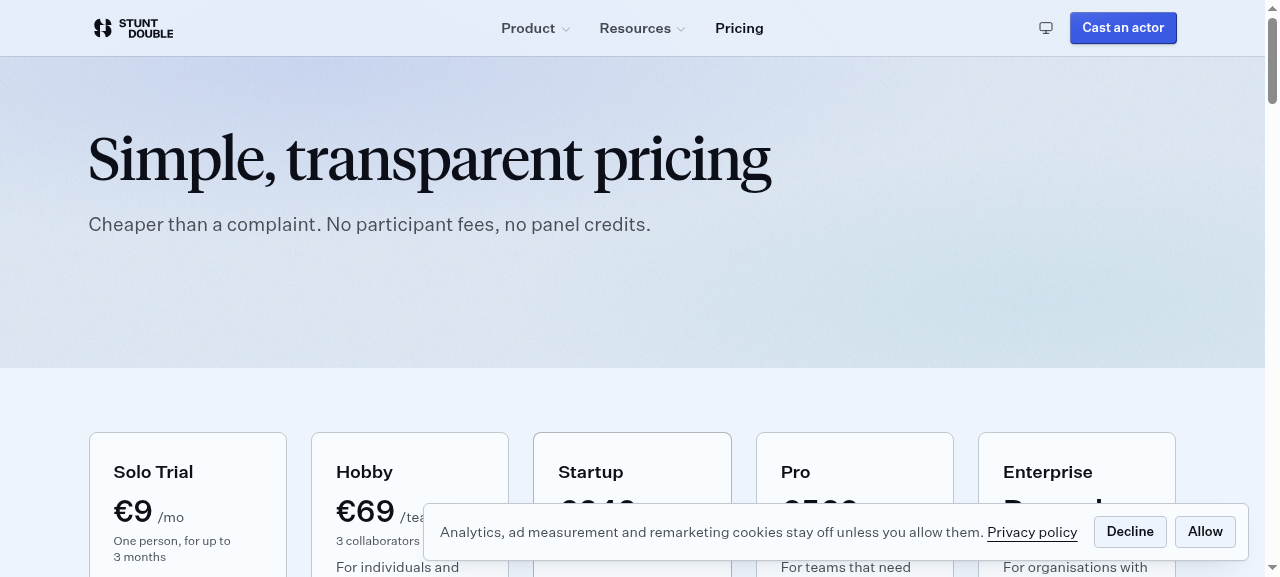This screenshot has height=577, width=1280.
Task: Click the Simple, transparent pricing heading
Action: coord(429,160)
